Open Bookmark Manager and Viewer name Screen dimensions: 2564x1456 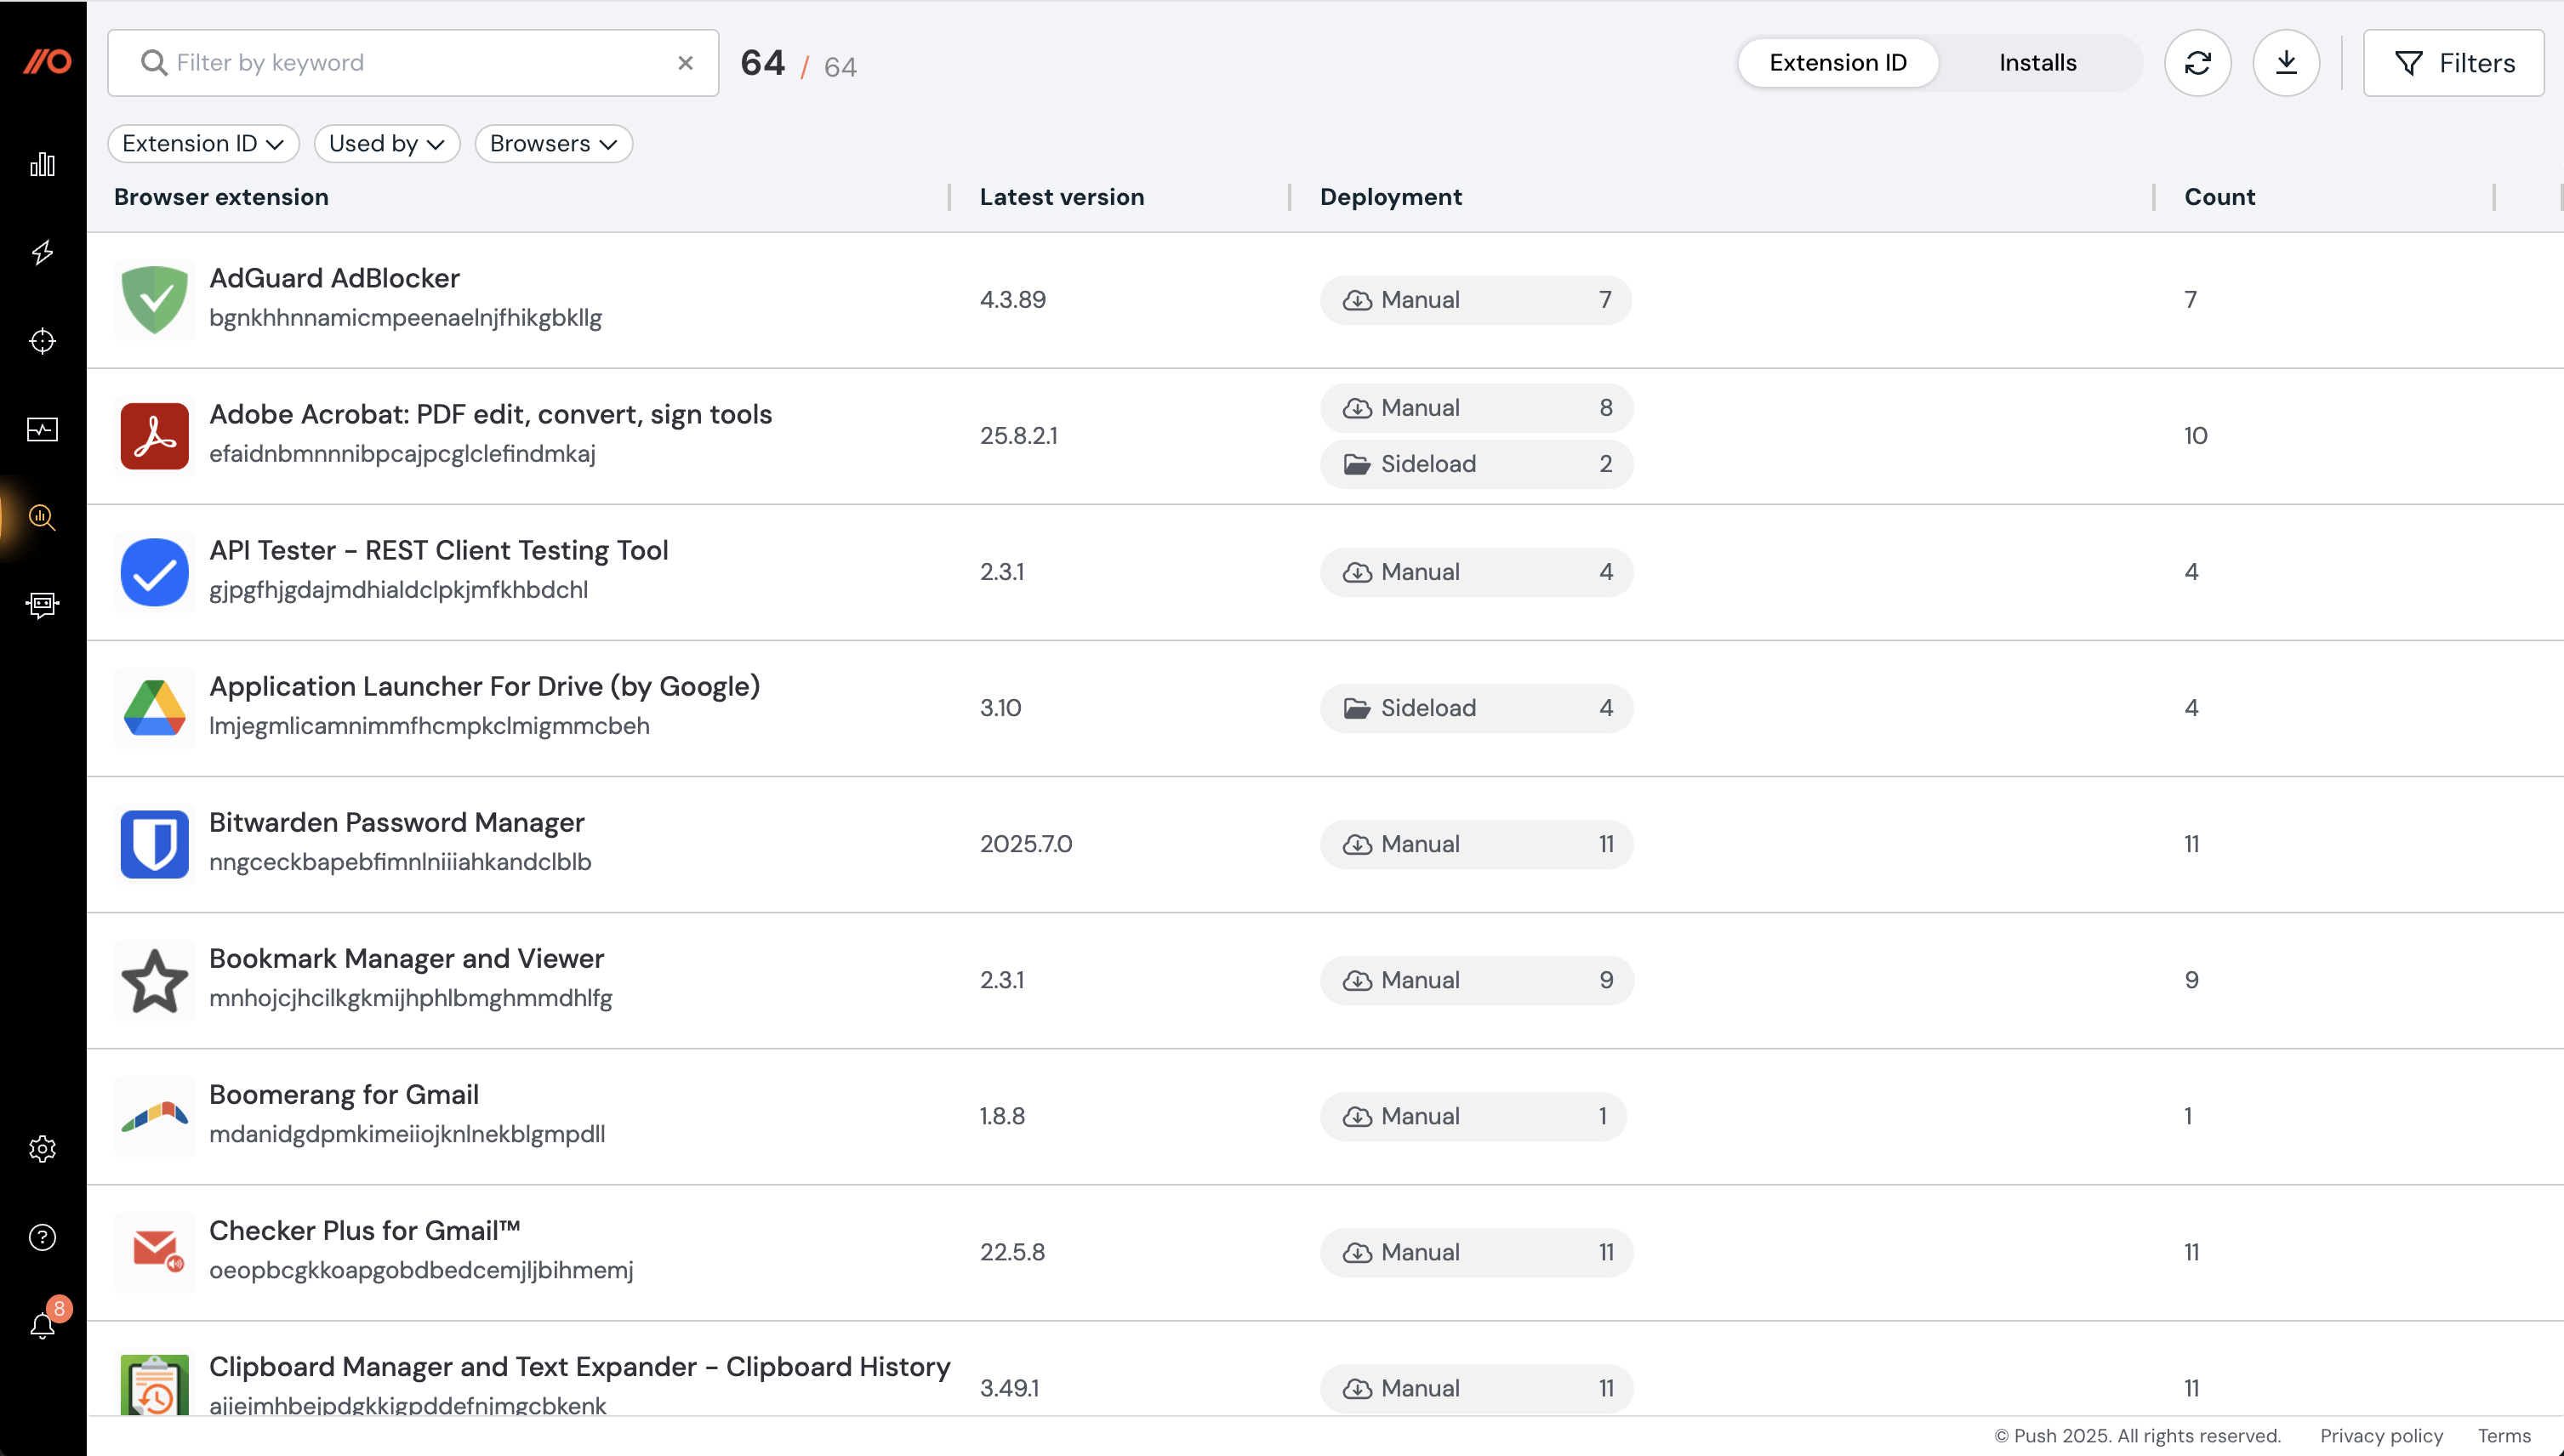click(406, 958)
